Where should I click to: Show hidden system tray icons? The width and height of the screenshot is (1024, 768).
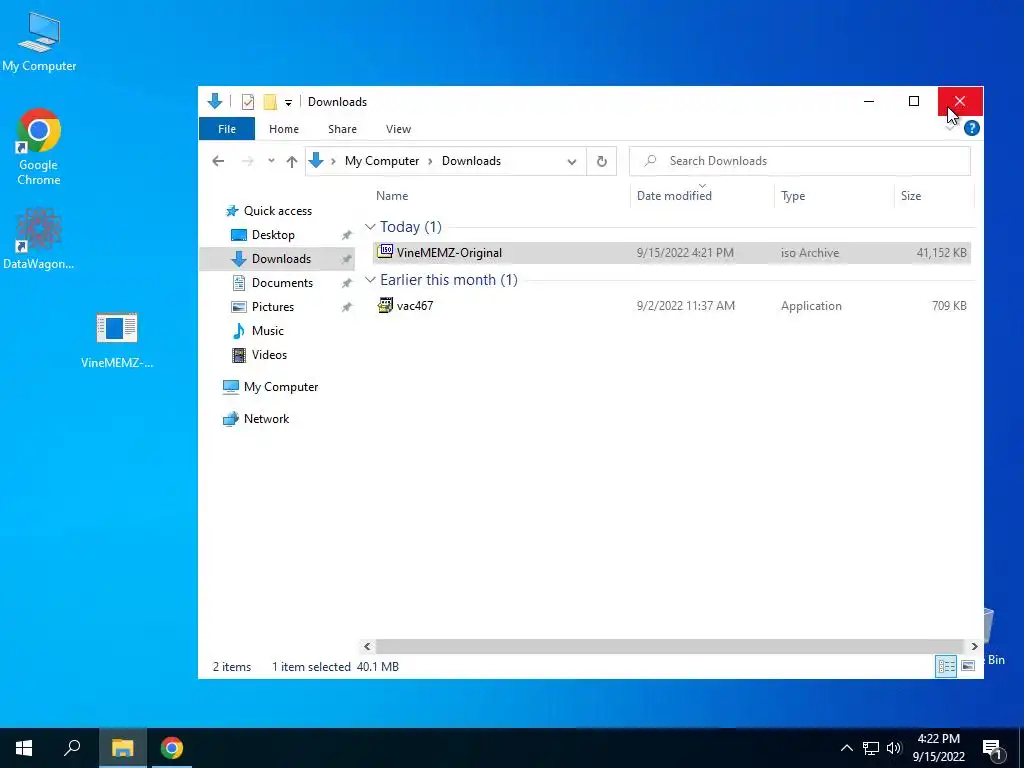point(846,748)
